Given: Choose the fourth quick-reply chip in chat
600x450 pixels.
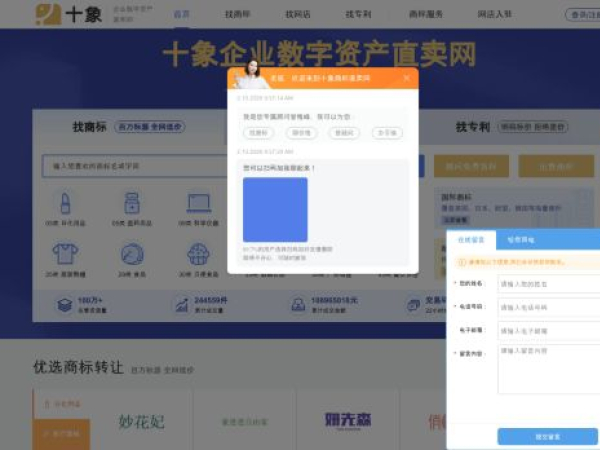Looking at the screenshot, I should pos(387,133).
